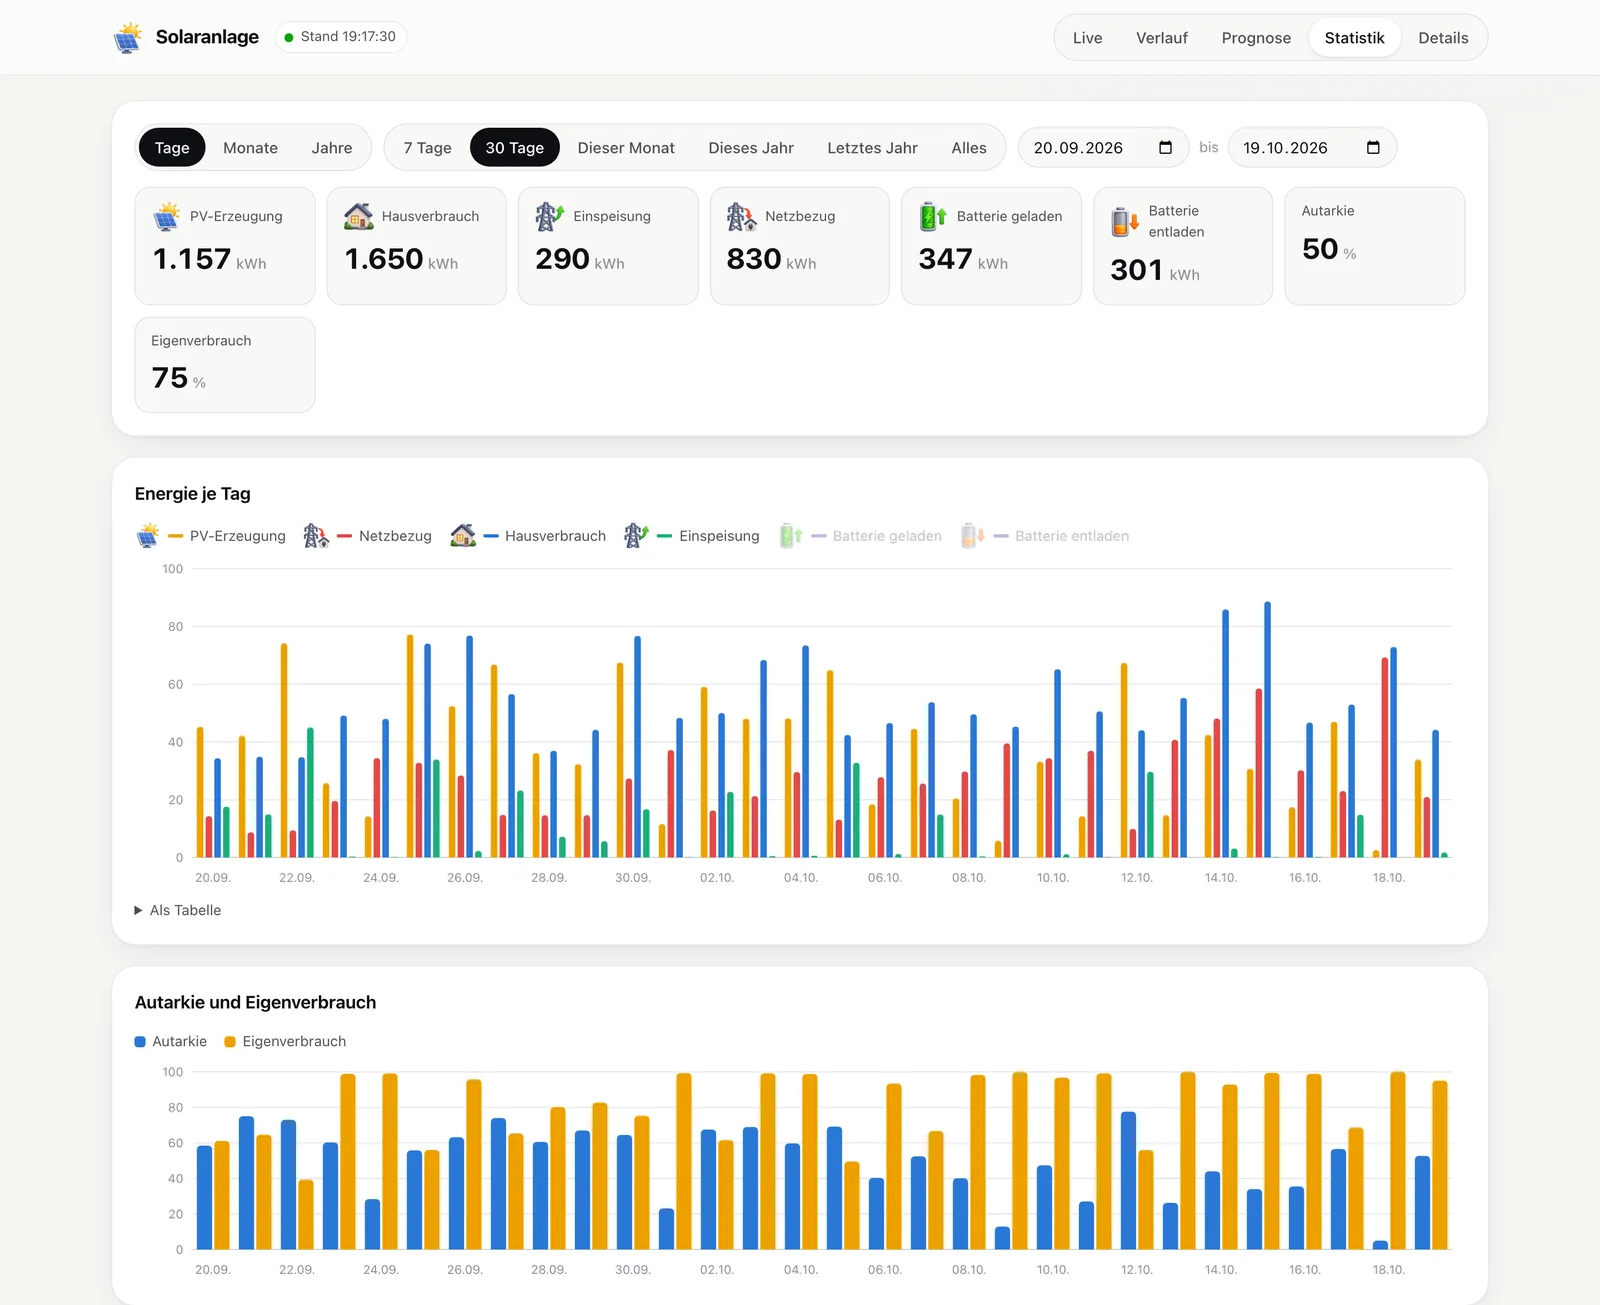Choose the Dieses Jahr range

click(x=751, y=148)
